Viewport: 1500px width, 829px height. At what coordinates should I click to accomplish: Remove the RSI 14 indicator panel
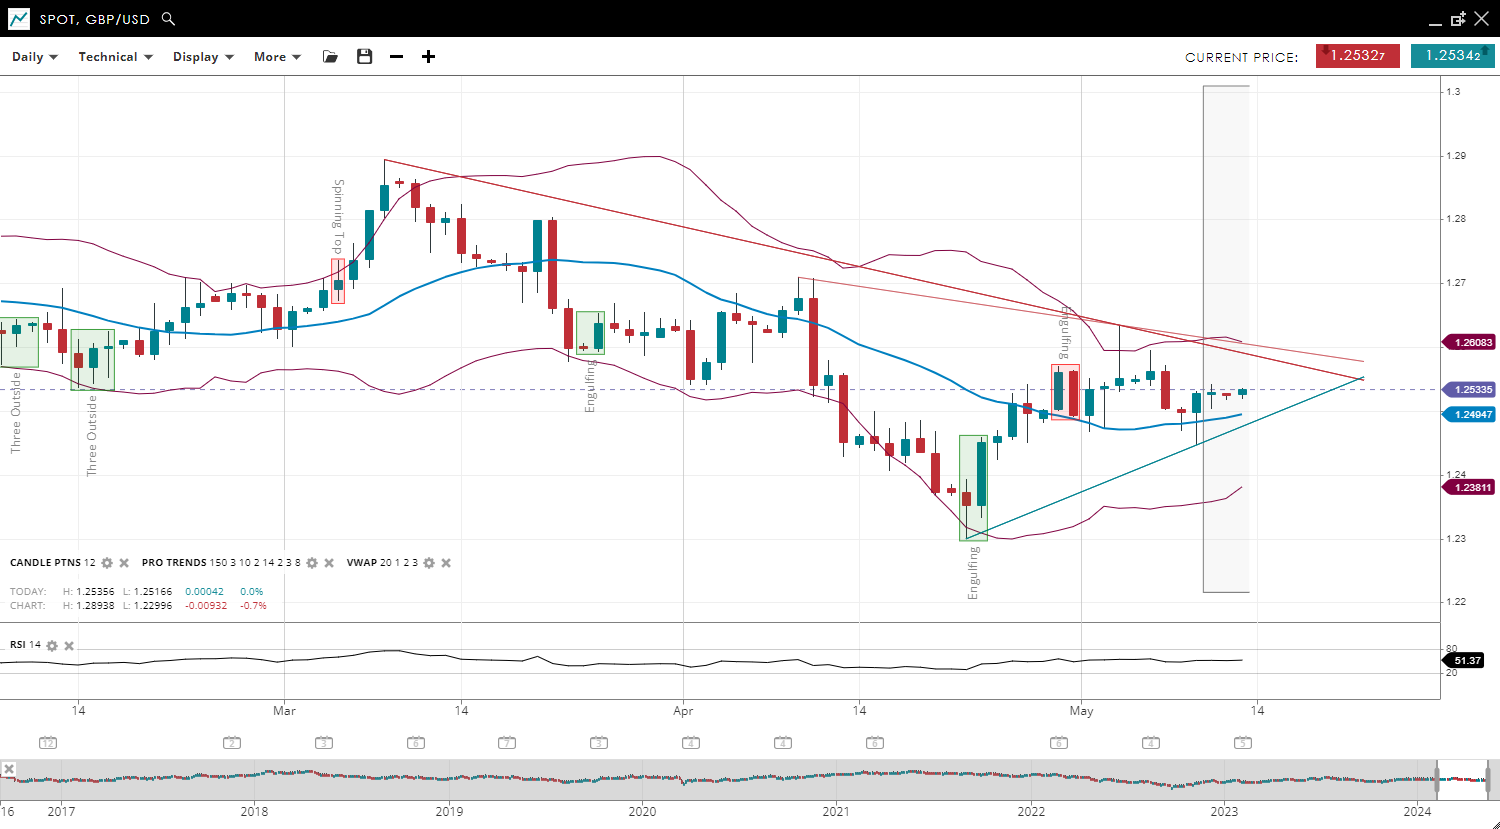click(x=69, y=645)
